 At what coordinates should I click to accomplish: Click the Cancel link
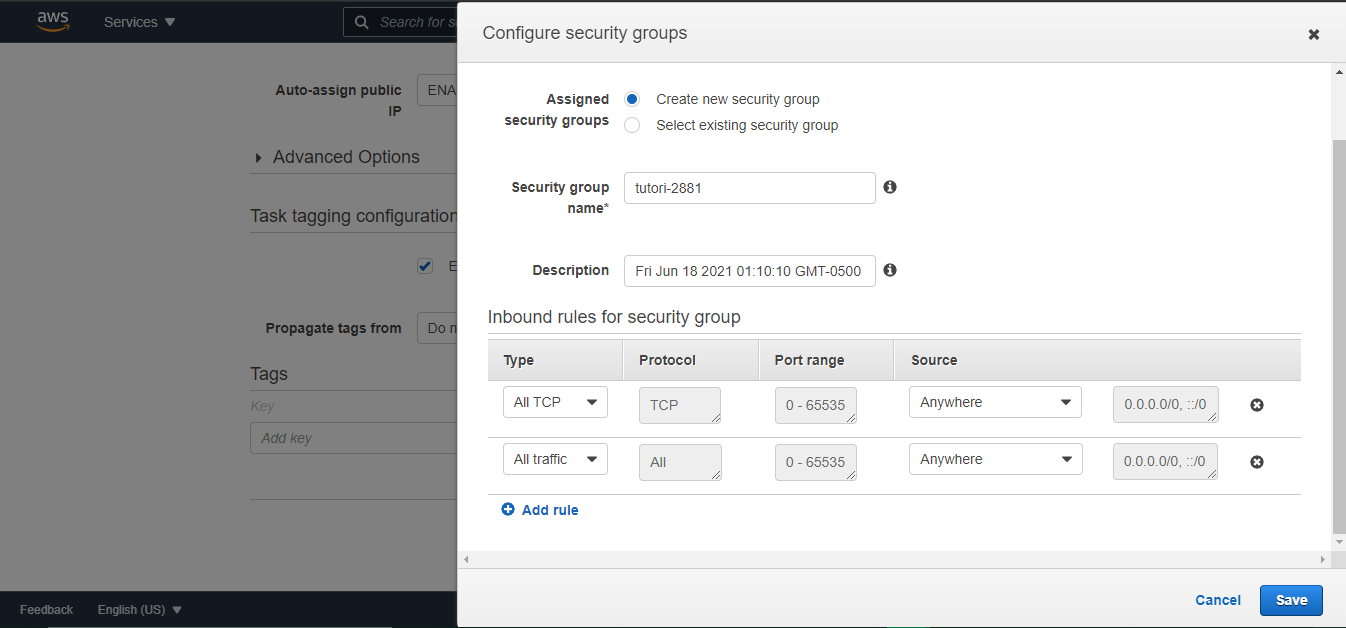click(x=1218, y=600)
